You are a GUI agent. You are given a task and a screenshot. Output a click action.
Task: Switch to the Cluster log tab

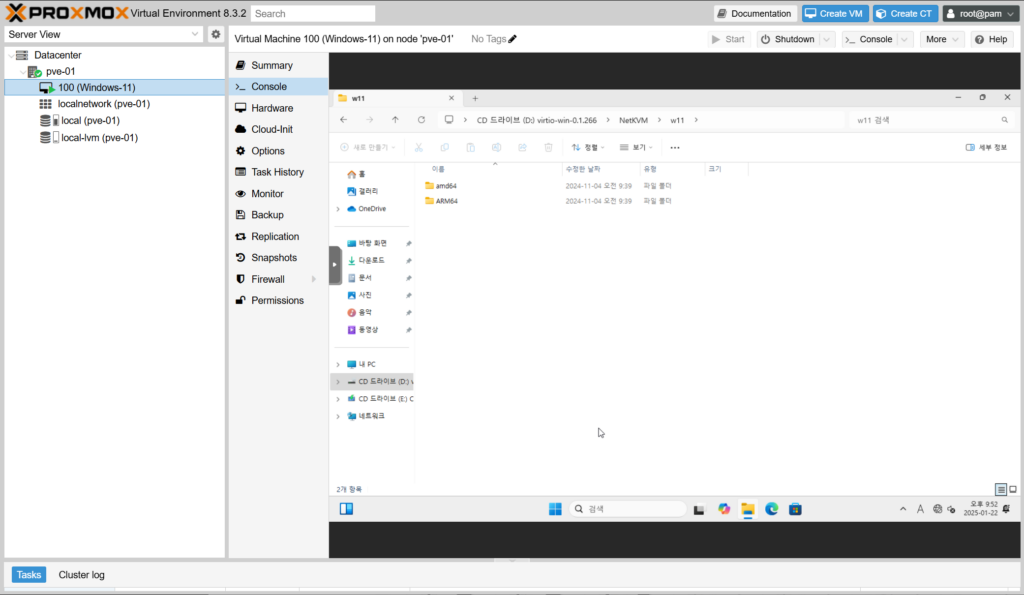[x=81, y=575]
